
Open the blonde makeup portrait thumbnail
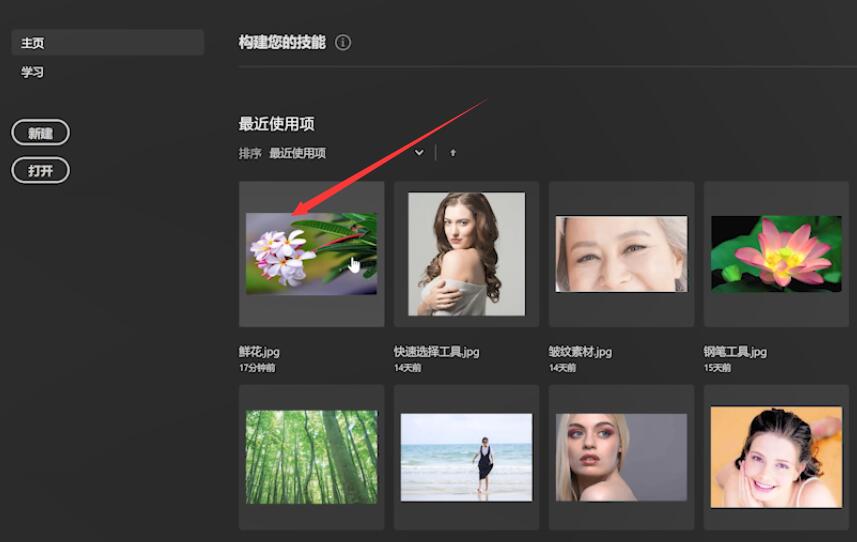(x=621, y=457)
